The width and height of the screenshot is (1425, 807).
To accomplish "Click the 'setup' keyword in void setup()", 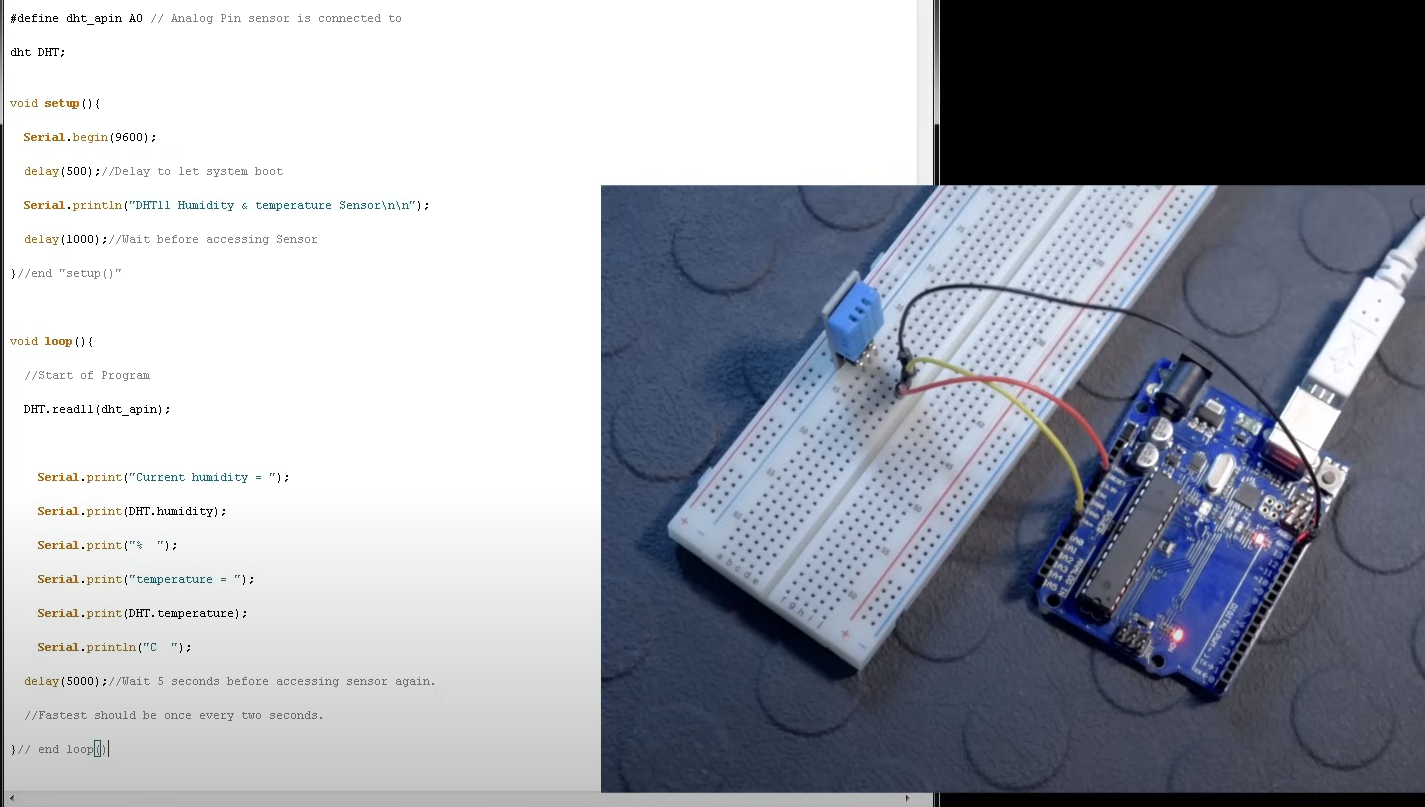I will point(61,104).
